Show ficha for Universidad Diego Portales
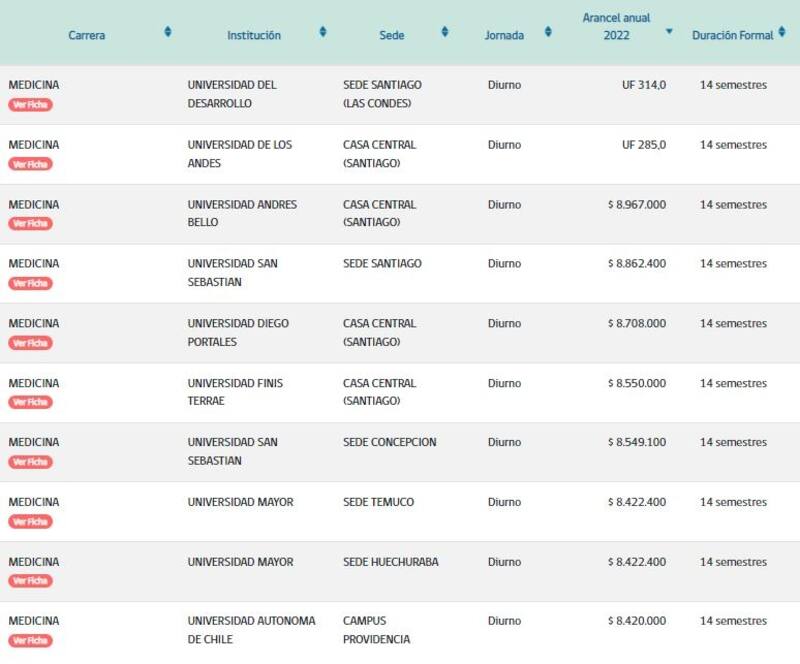800x664 pixels. tap(30, 343)
